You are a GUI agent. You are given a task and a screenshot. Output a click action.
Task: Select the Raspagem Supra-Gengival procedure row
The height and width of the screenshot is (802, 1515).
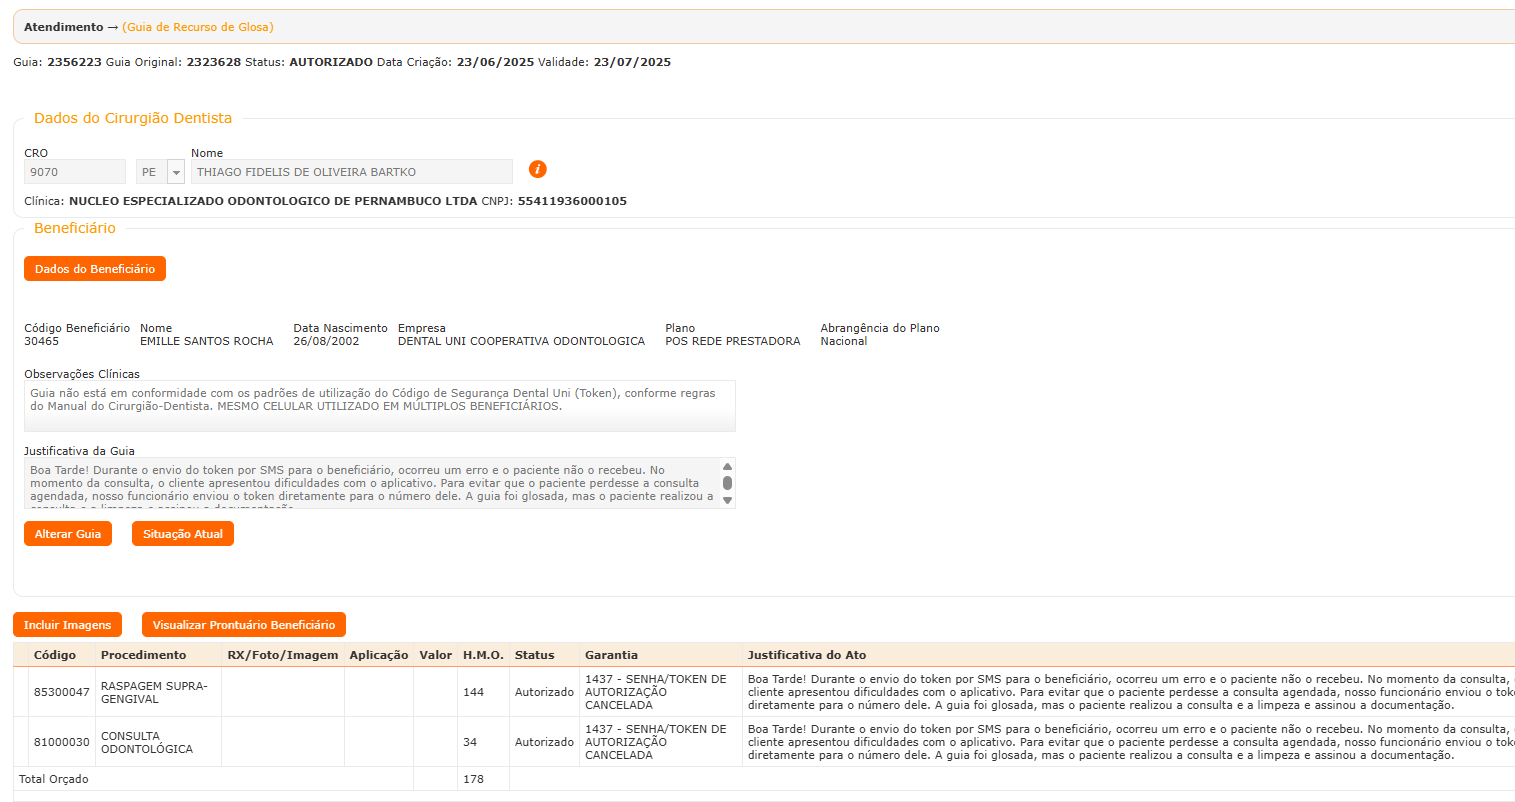pyautogui.click(x=153, y=692)
